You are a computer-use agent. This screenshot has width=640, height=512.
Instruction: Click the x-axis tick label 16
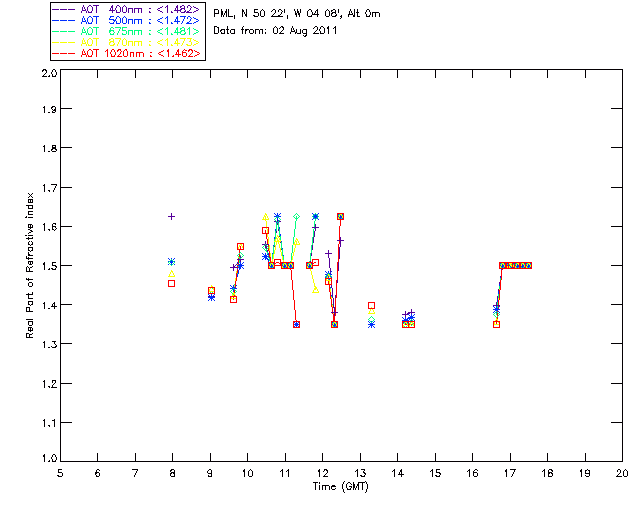tap(473, 473)
